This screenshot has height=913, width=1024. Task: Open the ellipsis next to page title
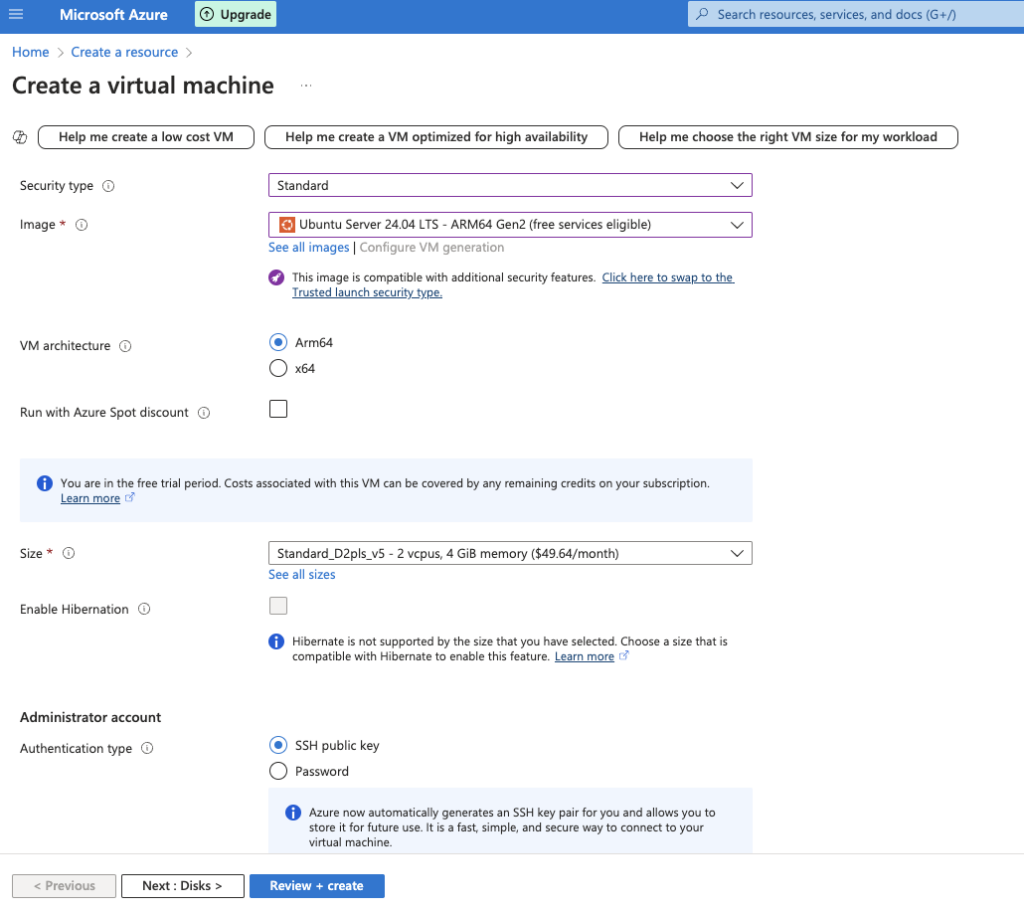point(306,86)
